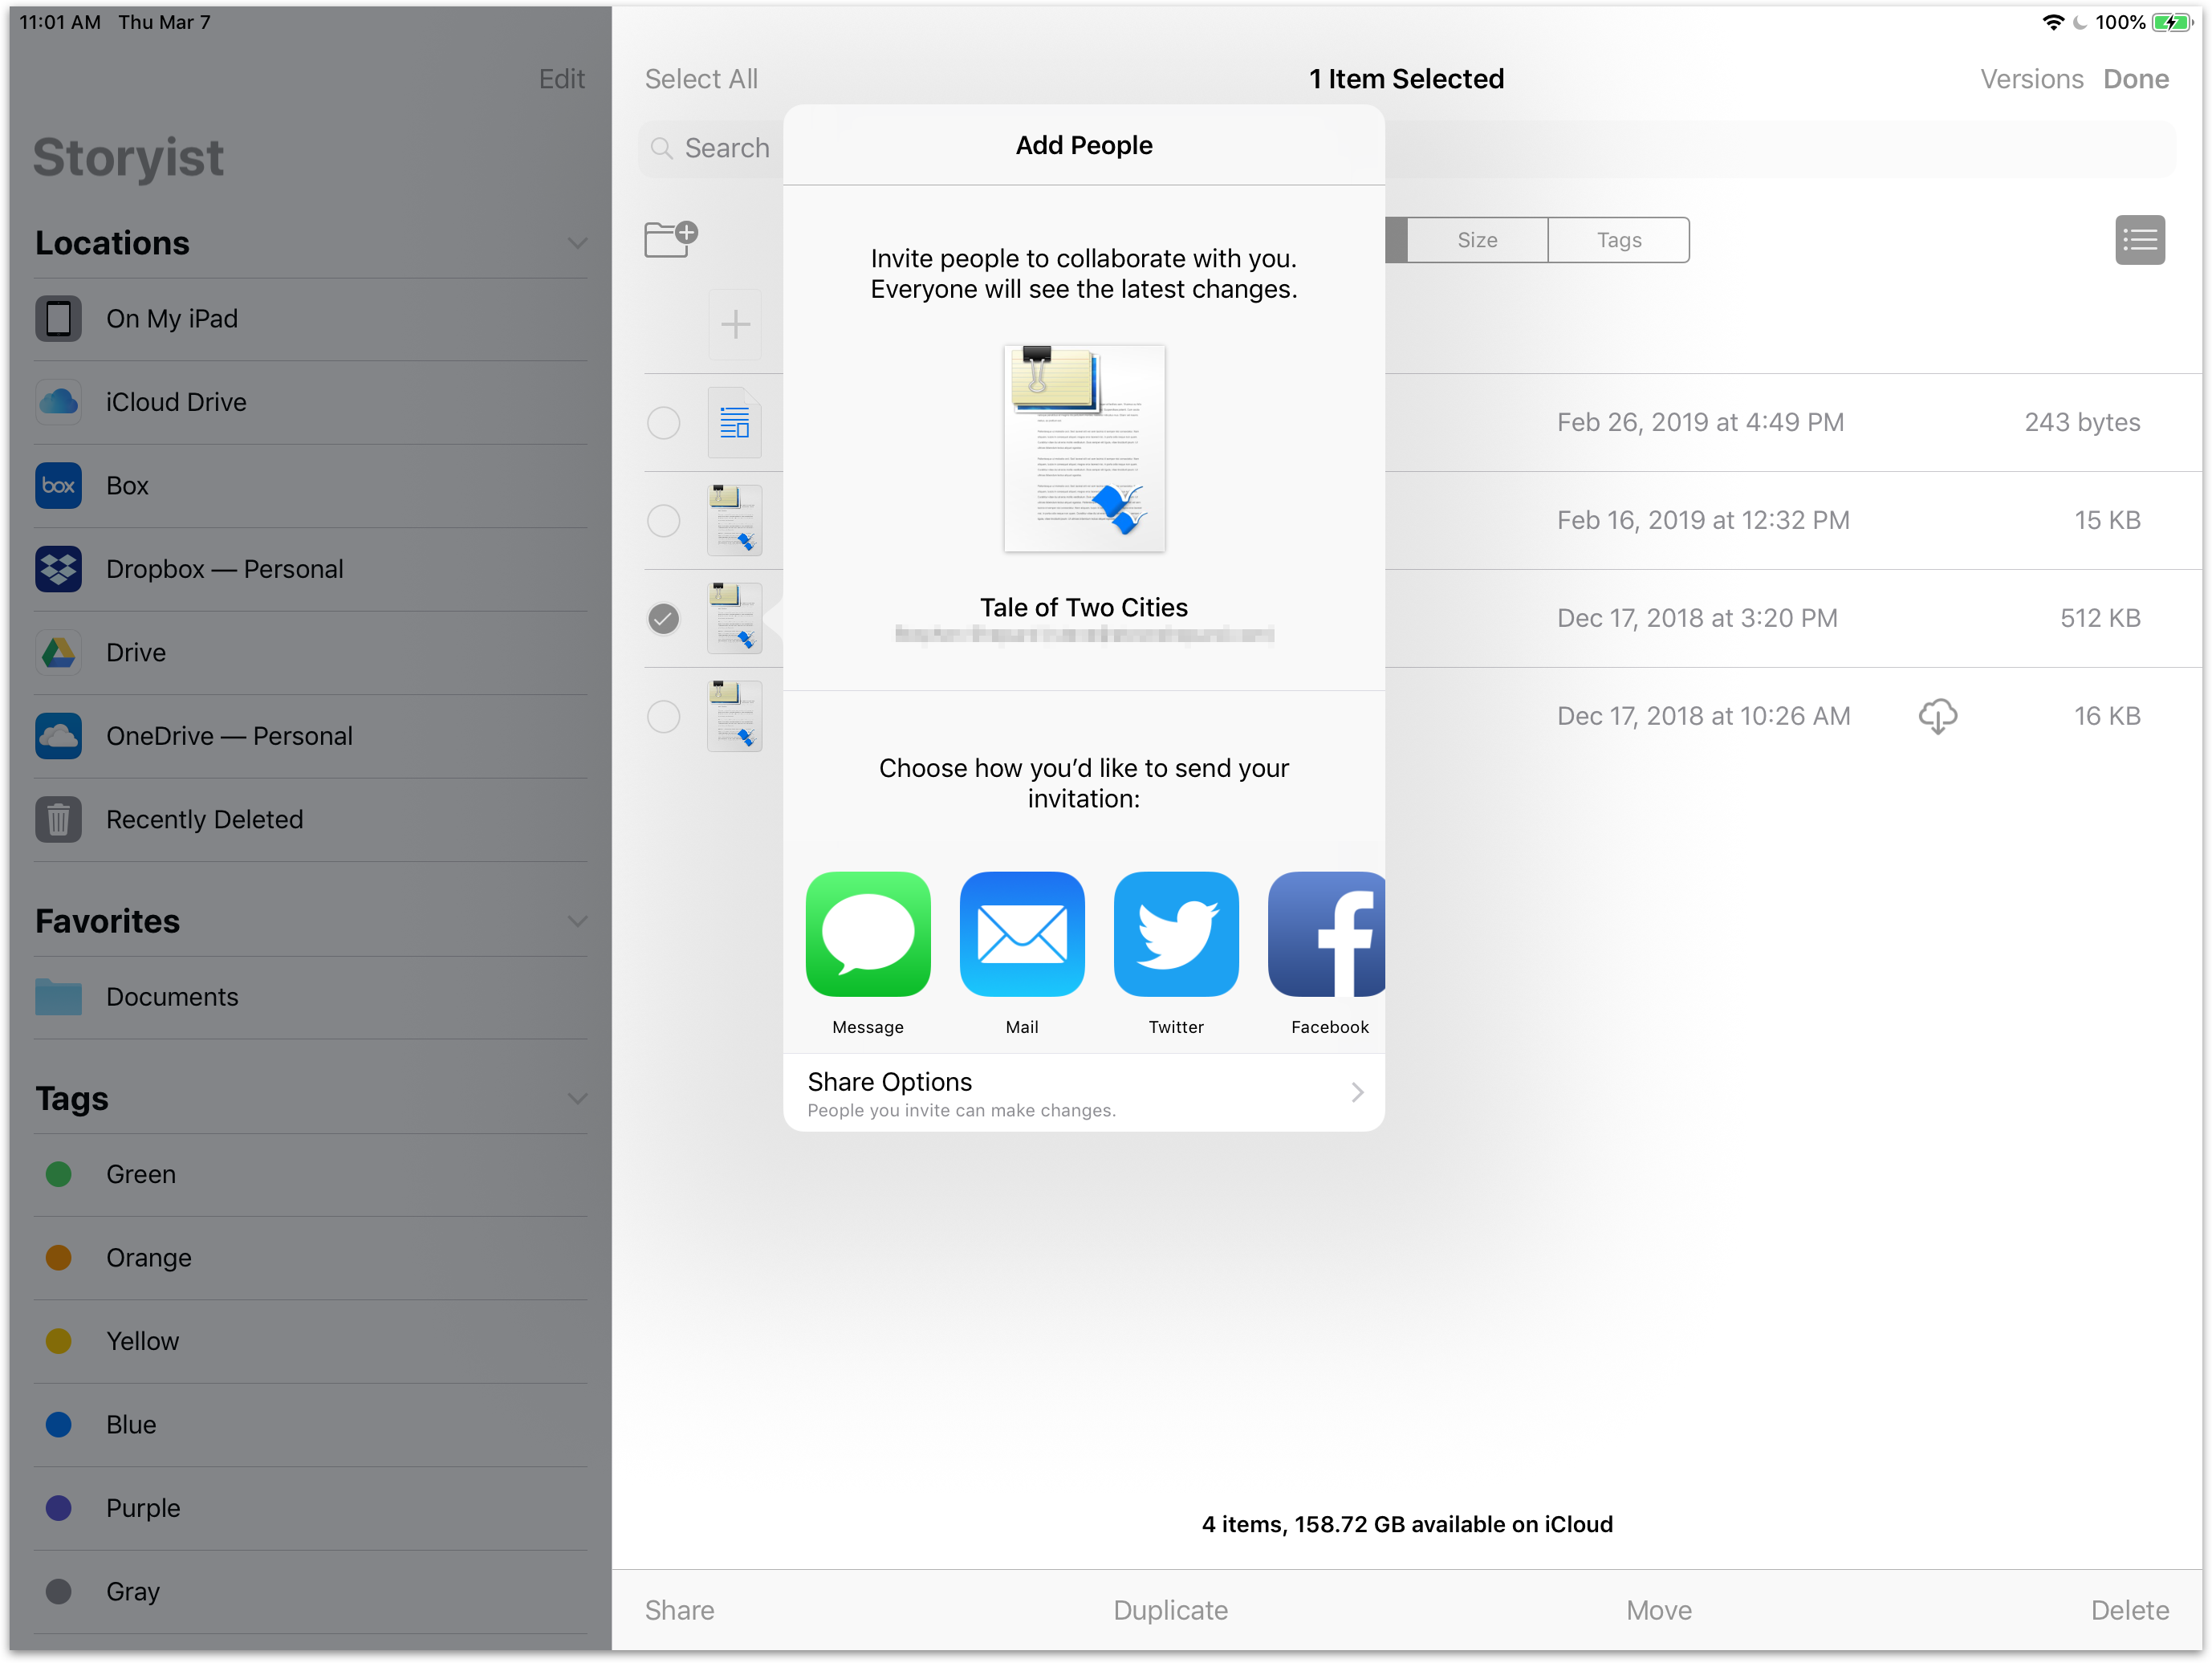This screenshot has height=1663, width=2212.
Task: Open the 15 KB Storyist document thumbnail
Action: tap(735, 521)
